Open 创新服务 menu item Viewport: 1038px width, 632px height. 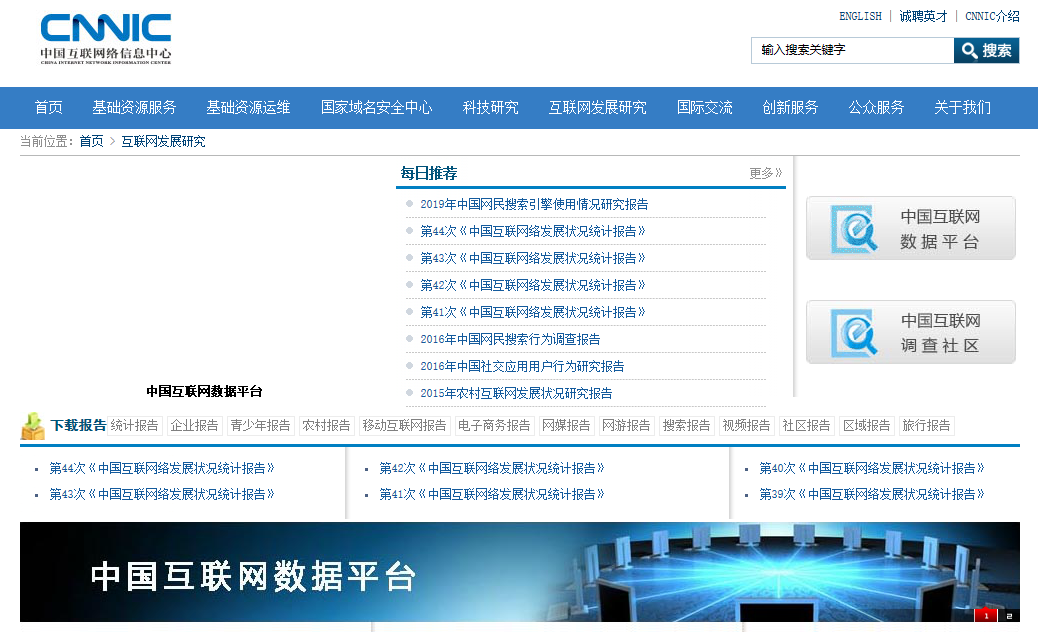790,107
